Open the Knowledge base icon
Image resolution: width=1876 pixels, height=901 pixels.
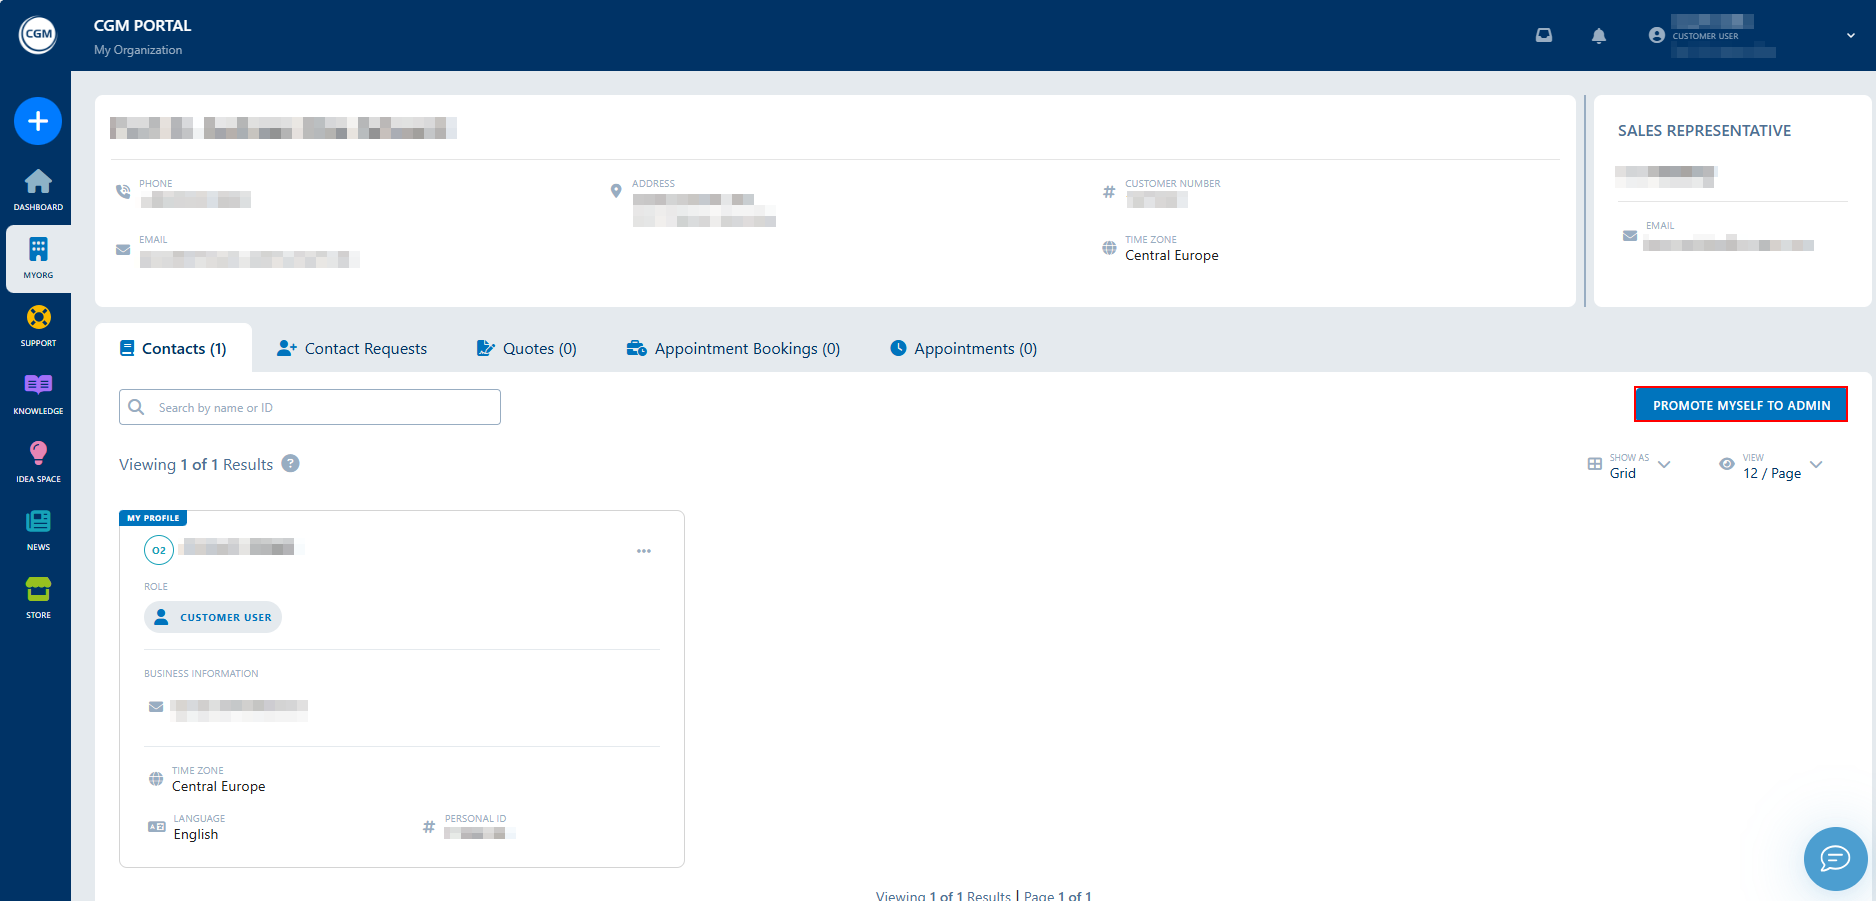(x=37, y=392)
